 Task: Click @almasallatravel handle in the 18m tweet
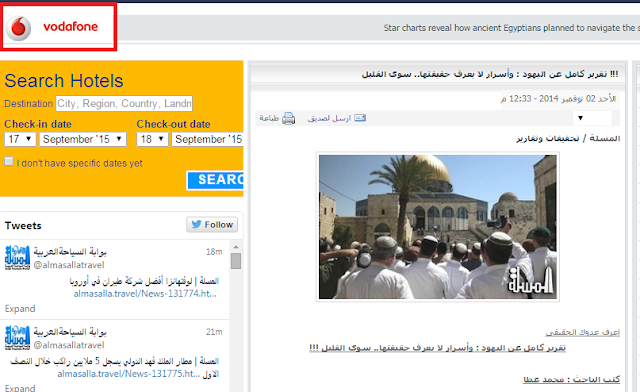pyautogui.click(x=69, y=265)
